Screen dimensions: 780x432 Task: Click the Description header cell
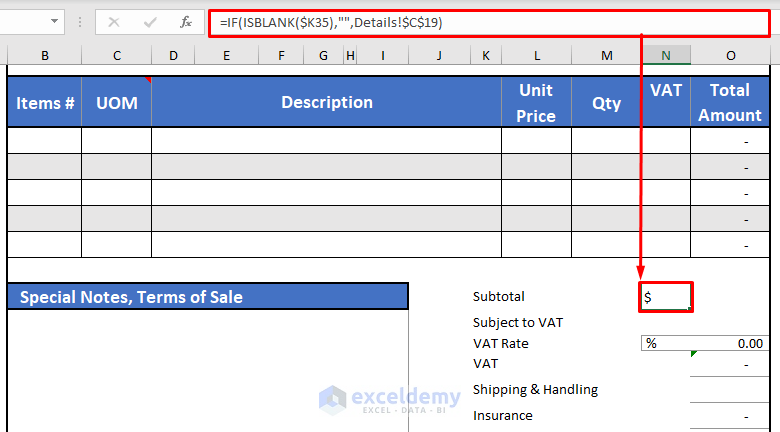(x=326, y=103)
